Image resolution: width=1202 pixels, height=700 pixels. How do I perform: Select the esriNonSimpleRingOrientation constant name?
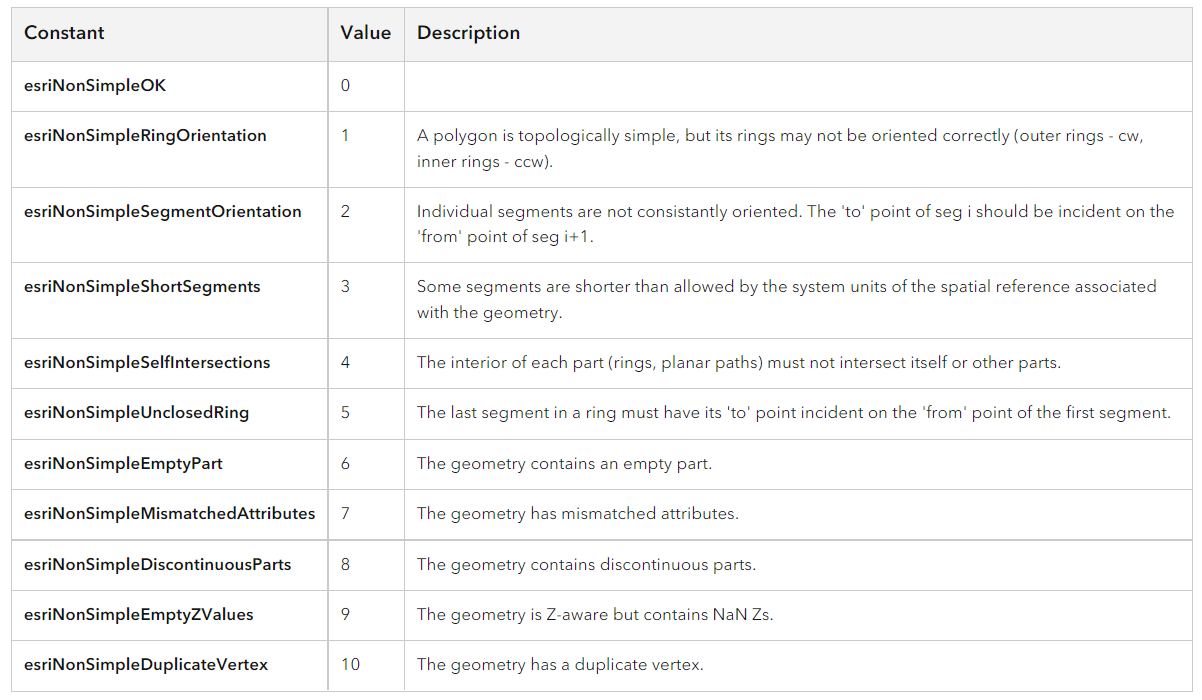coord(145,136)
